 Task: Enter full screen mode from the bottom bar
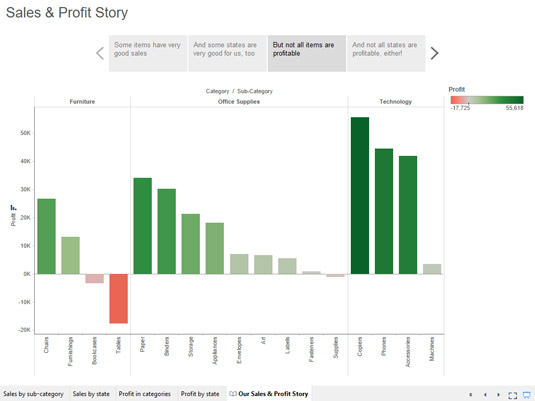coord(512,395)
